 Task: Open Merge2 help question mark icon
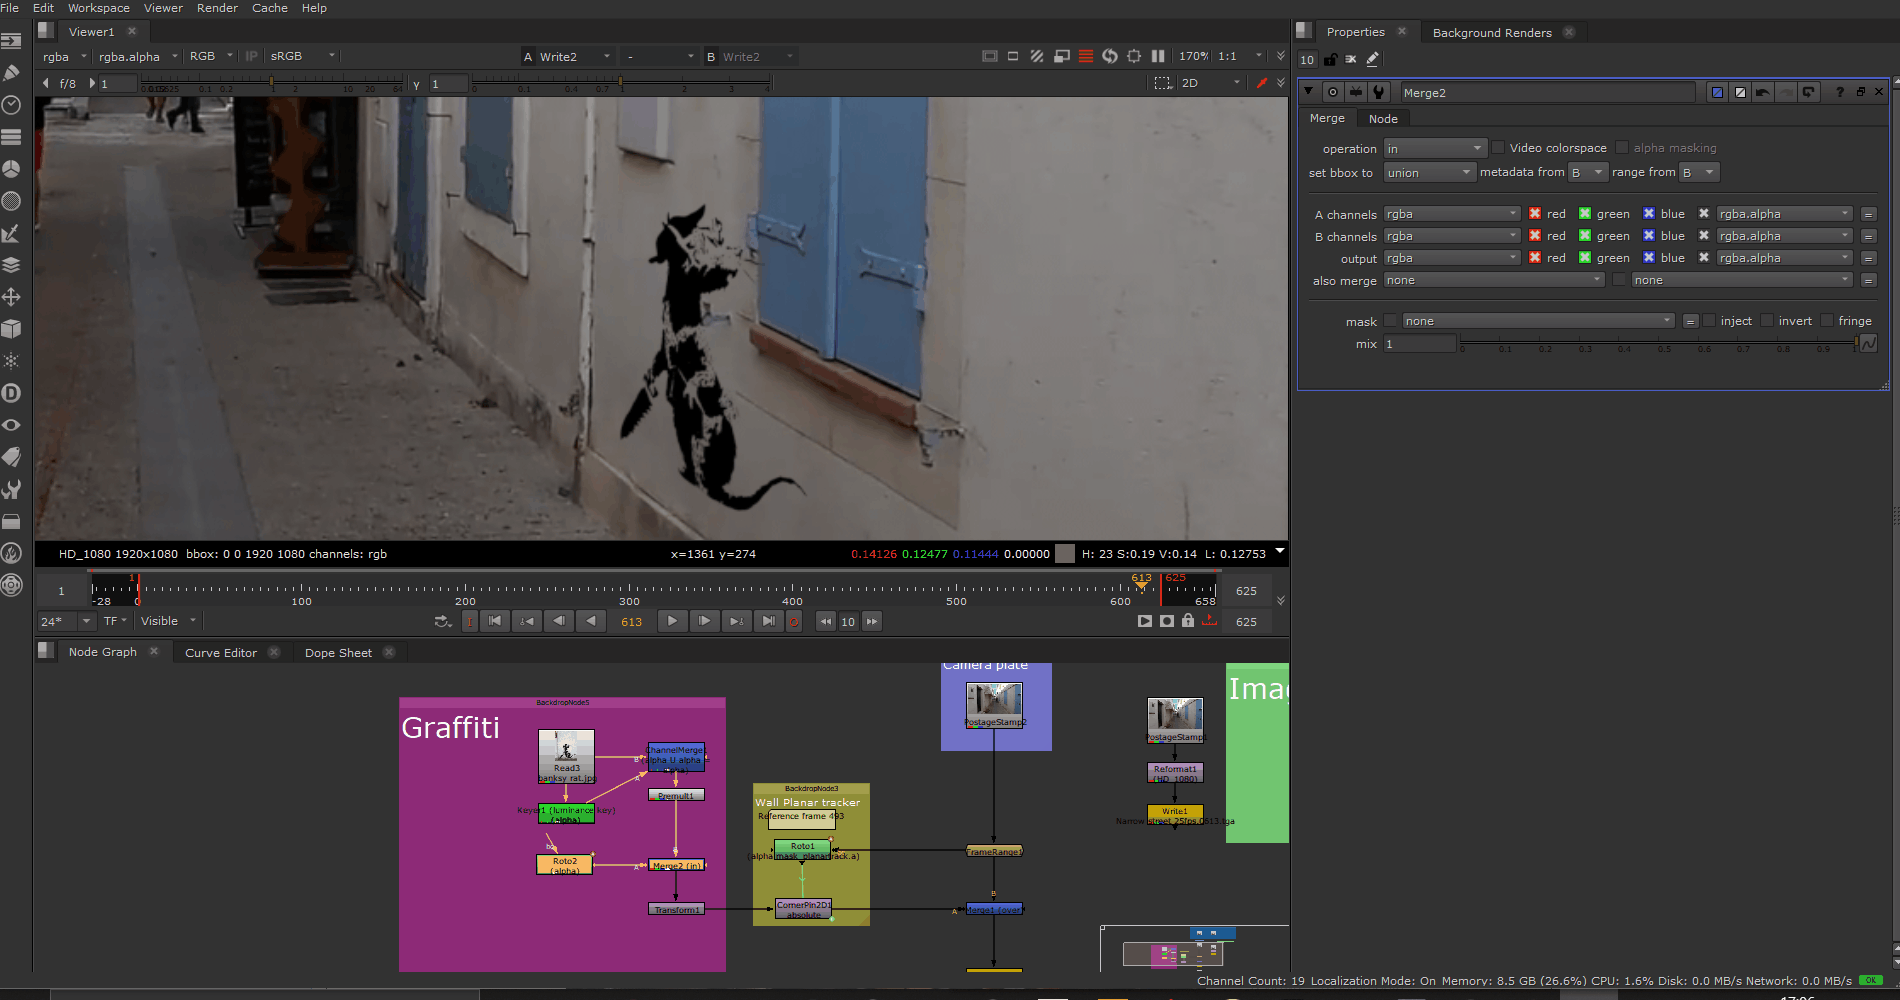click(x=1840, y=92)
